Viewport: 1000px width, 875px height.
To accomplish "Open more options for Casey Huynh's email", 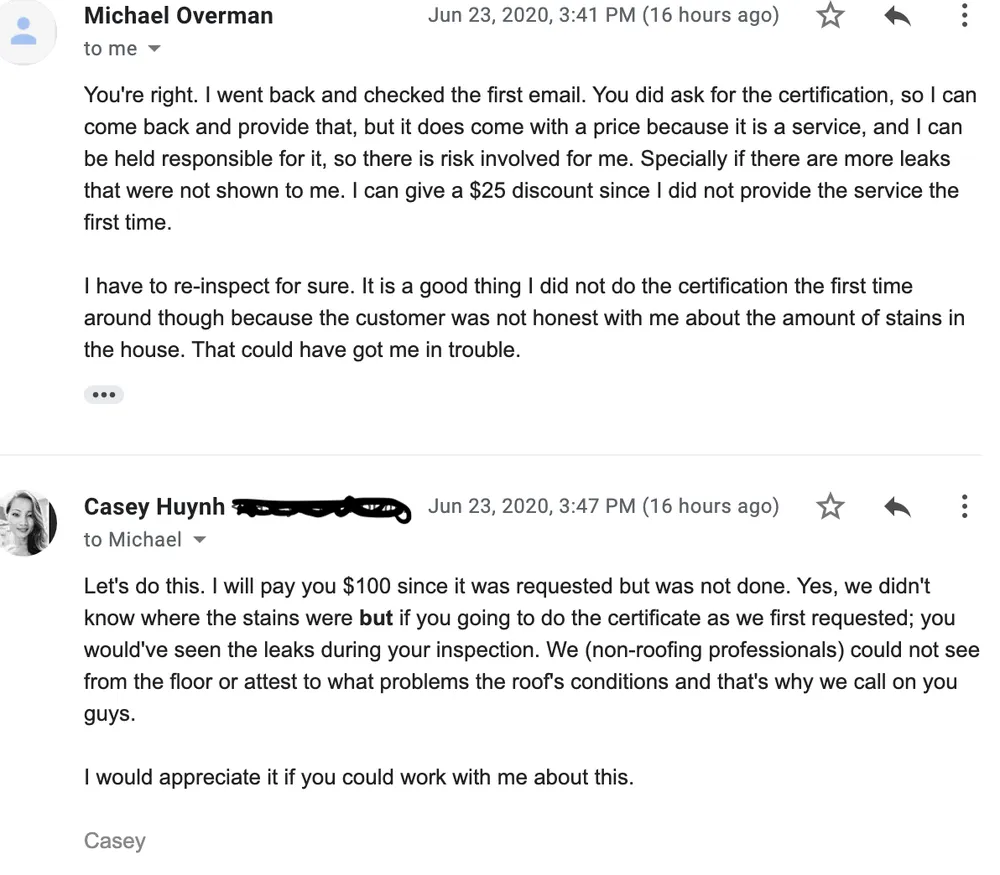I will (964, 507).
